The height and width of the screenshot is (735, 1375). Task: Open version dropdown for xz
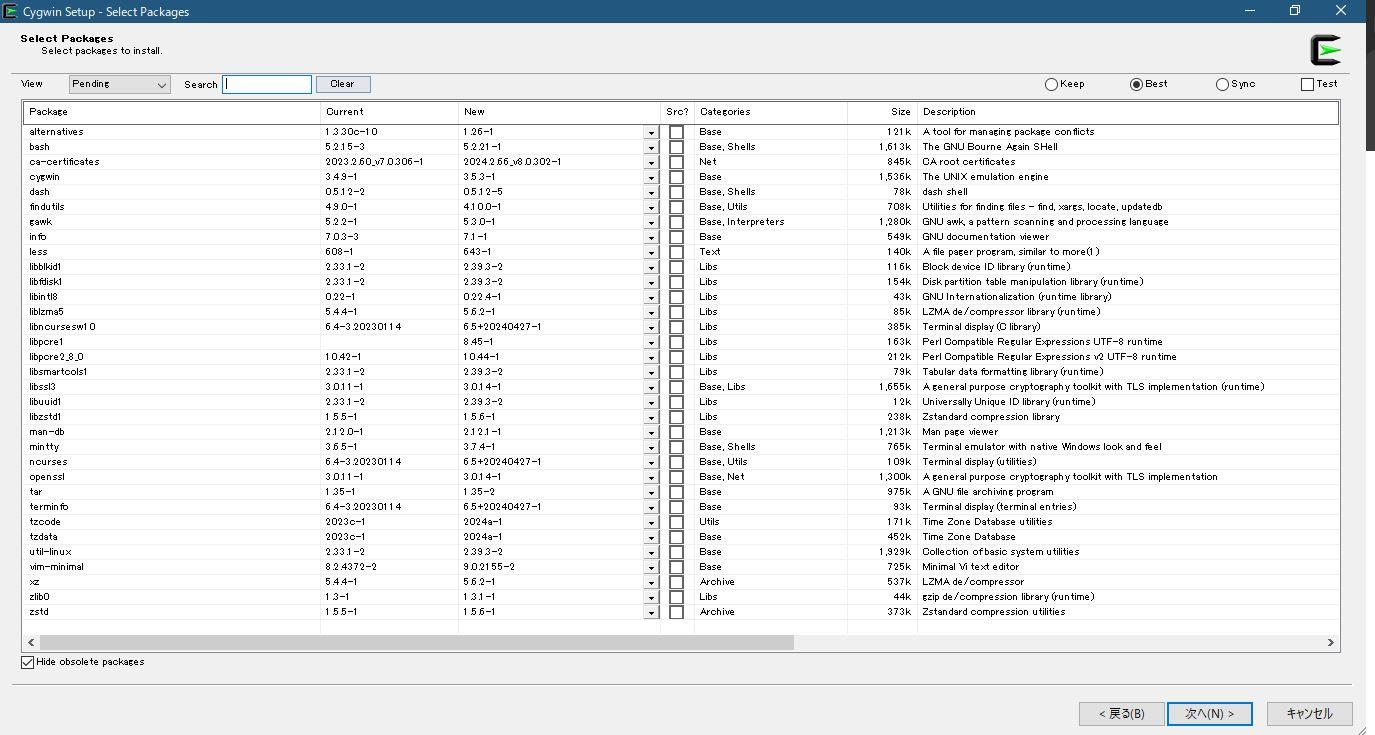(x=651, y=582)
